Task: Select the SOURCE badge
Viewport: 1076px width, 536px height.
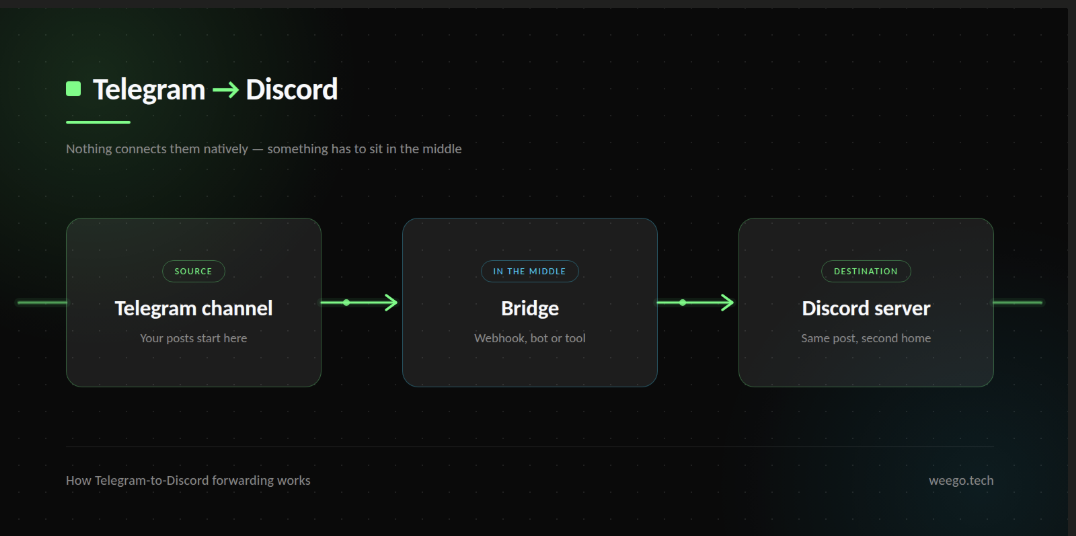Action: (x=194, y=271)
